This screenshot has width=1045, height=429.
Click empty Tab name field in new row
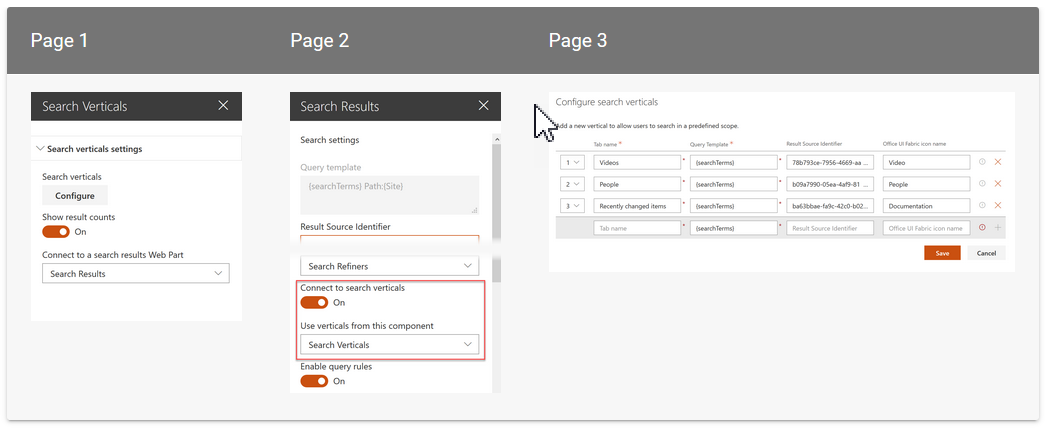pos(637,228)
